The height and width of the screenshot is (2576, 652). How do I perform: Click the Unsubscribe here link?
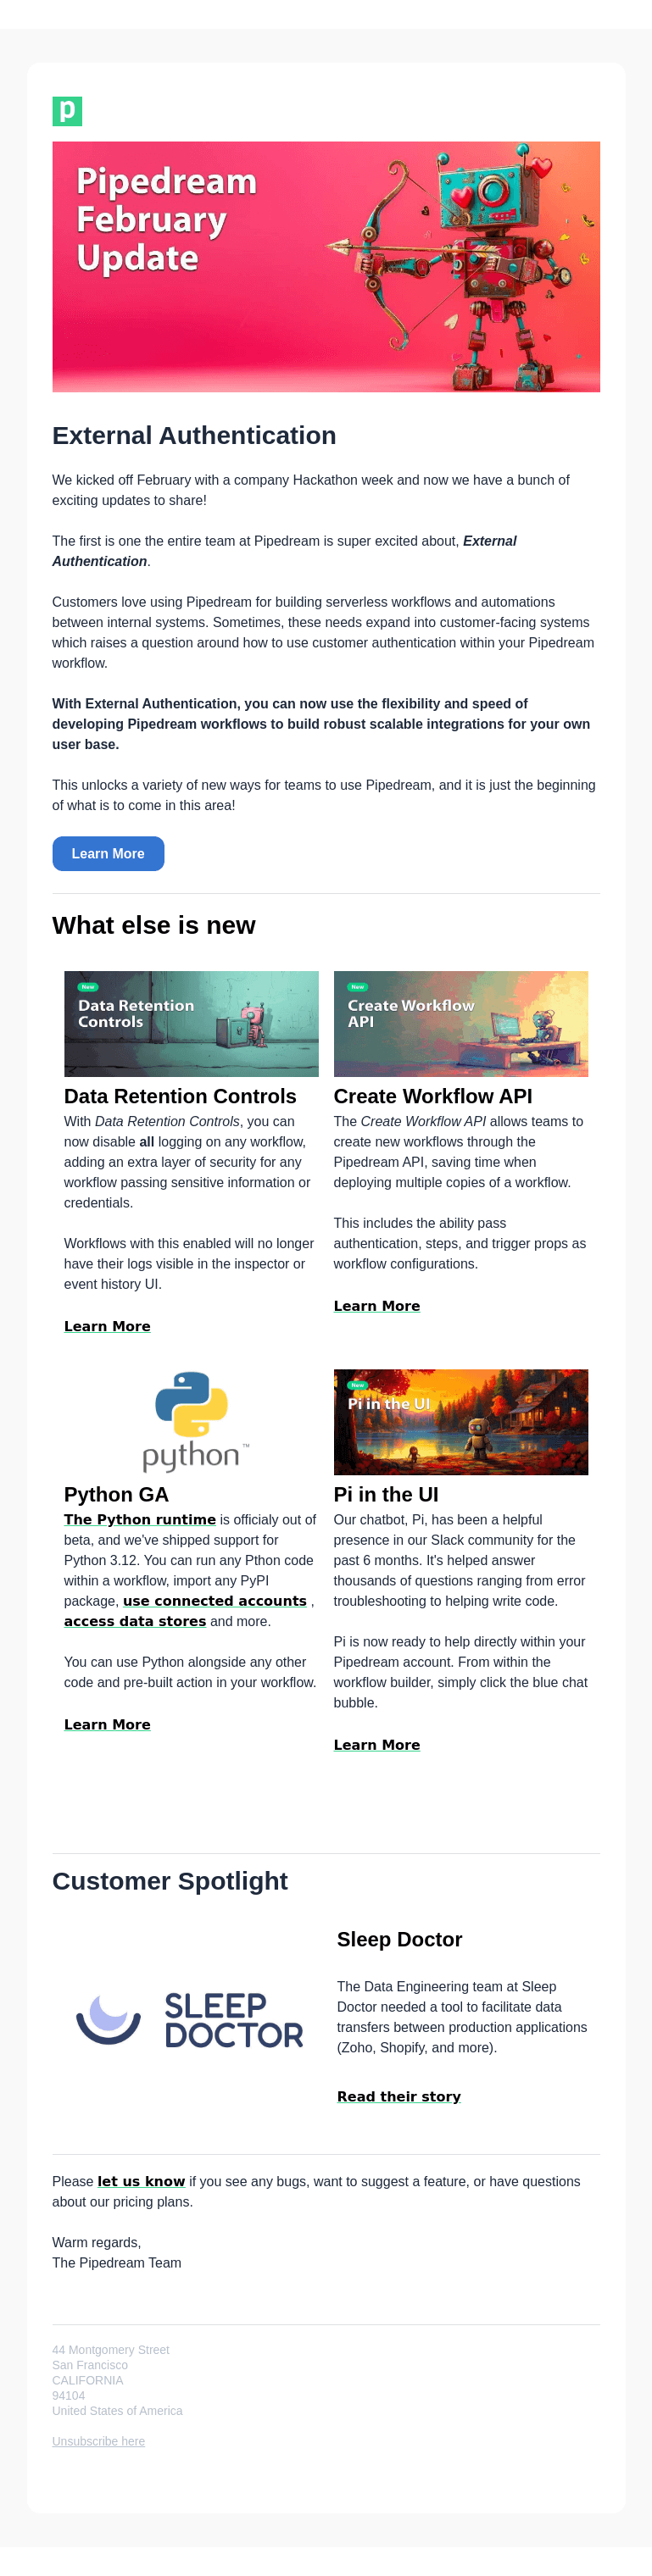98,2441
